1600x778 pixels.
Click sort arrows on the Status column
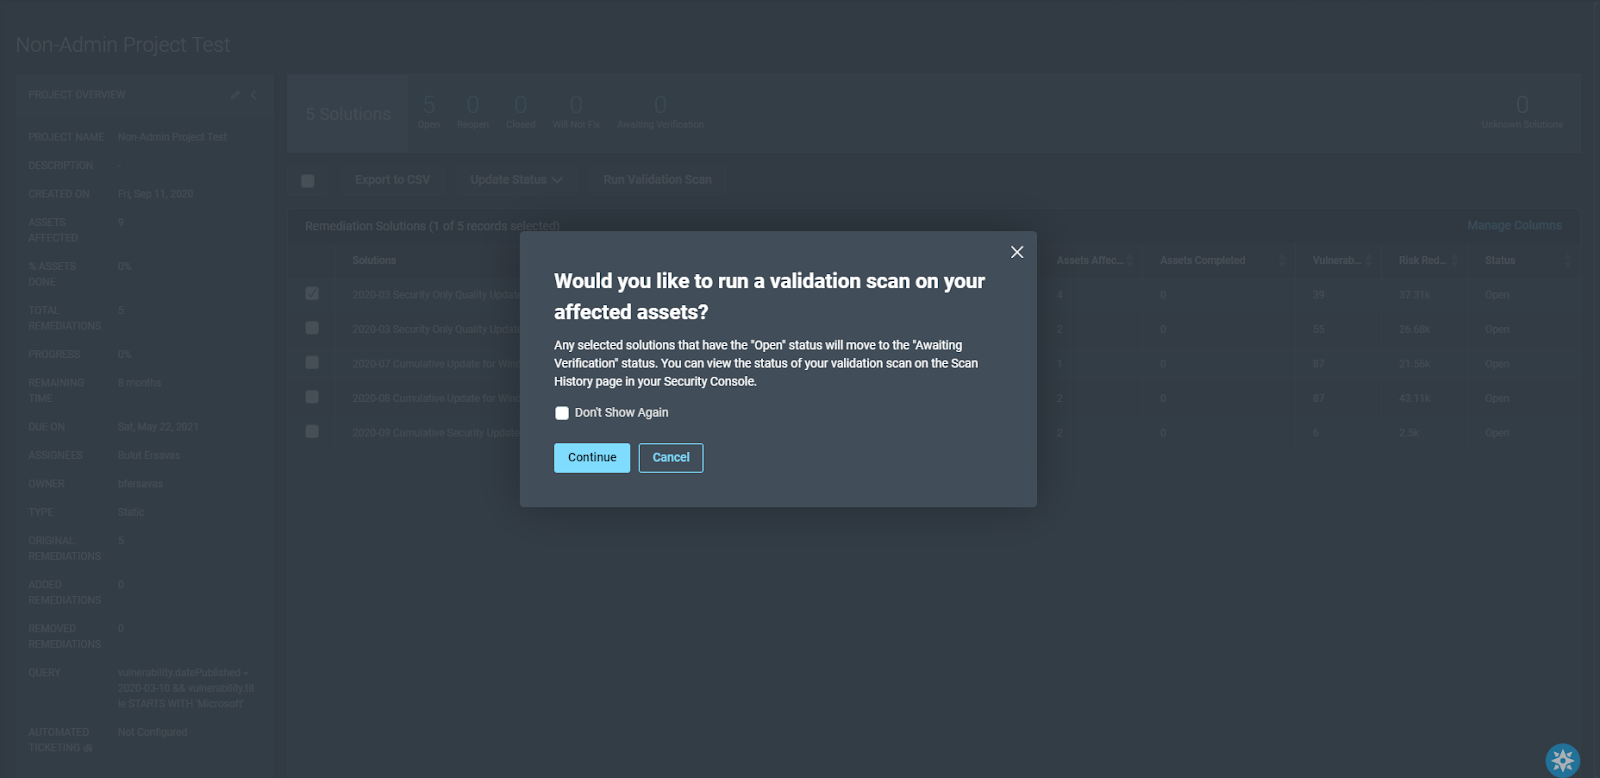[1567, 261]
